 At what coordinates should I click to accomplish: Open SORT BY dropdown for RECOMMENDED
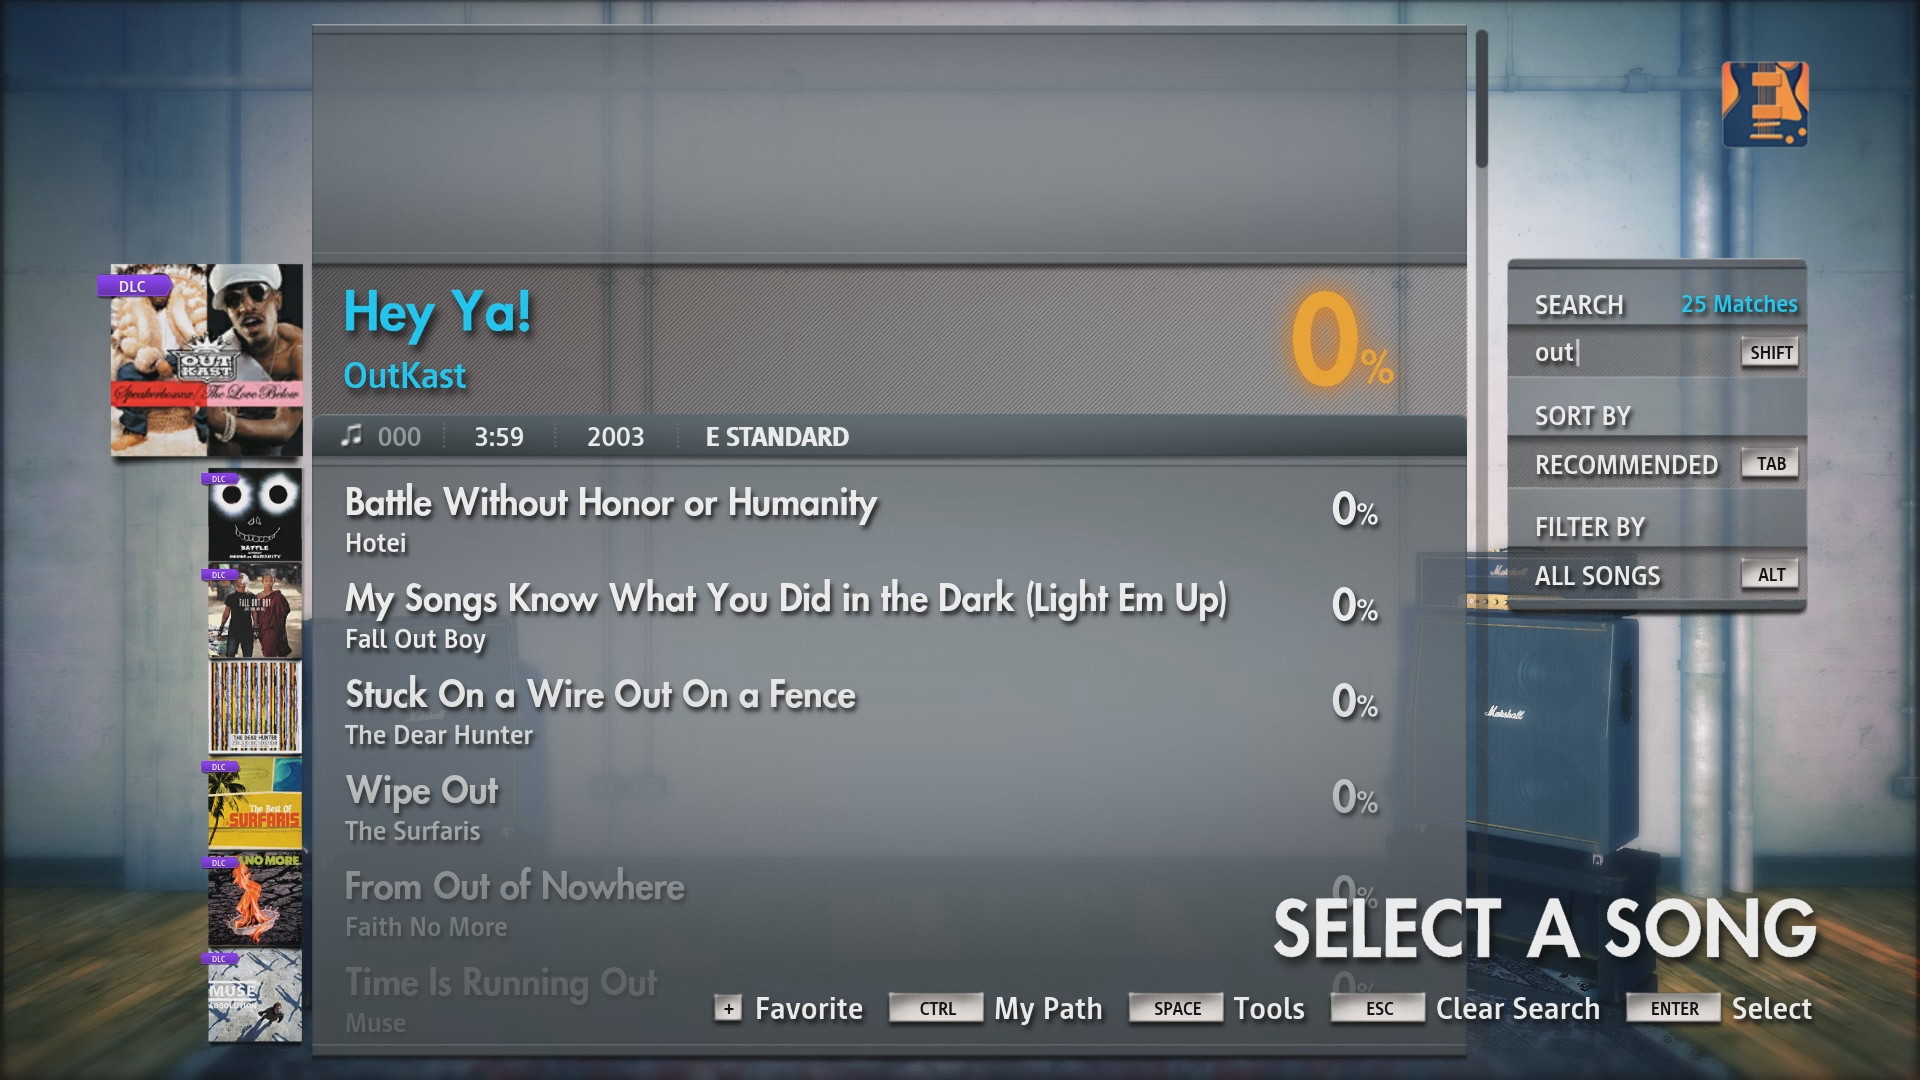point(1627,463)
